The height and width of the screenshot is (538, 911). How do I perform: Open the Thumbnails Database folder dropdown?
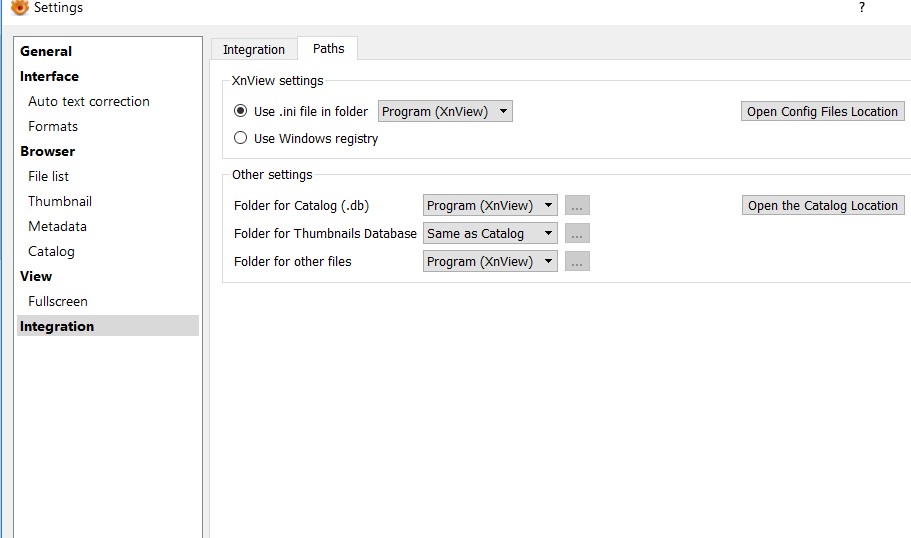pyautogui.click(x=490, y=234)
